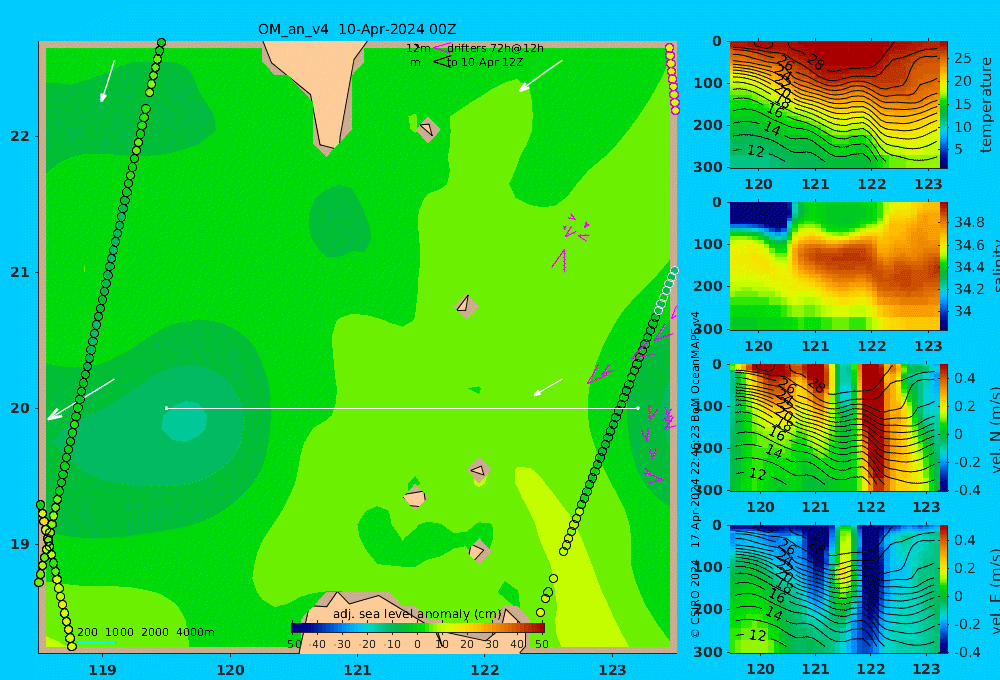Click the '28' isotherm label in temperature panel
The width and height of the screenshot is (1000, 680).
[x=816, y=62]
